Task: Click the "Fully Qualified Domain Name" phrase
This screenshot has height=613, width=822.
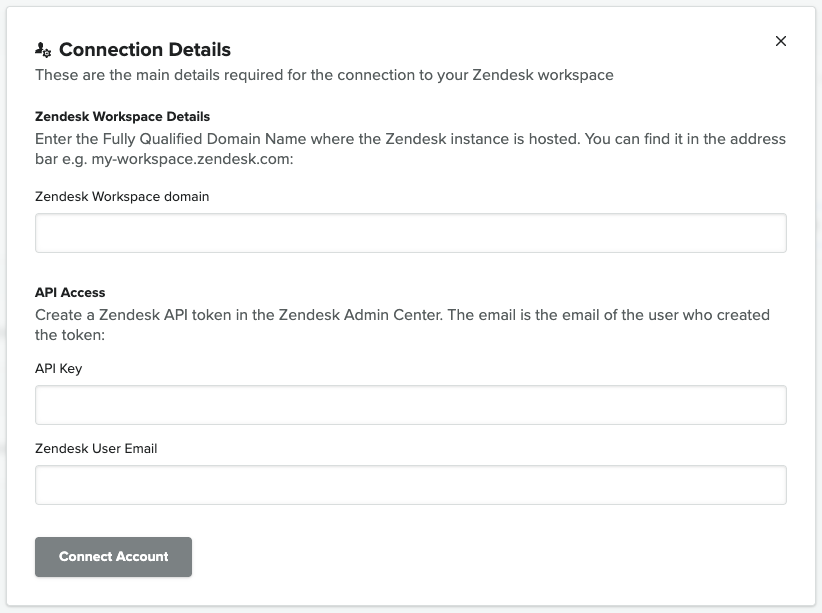Action: (204, 139)
